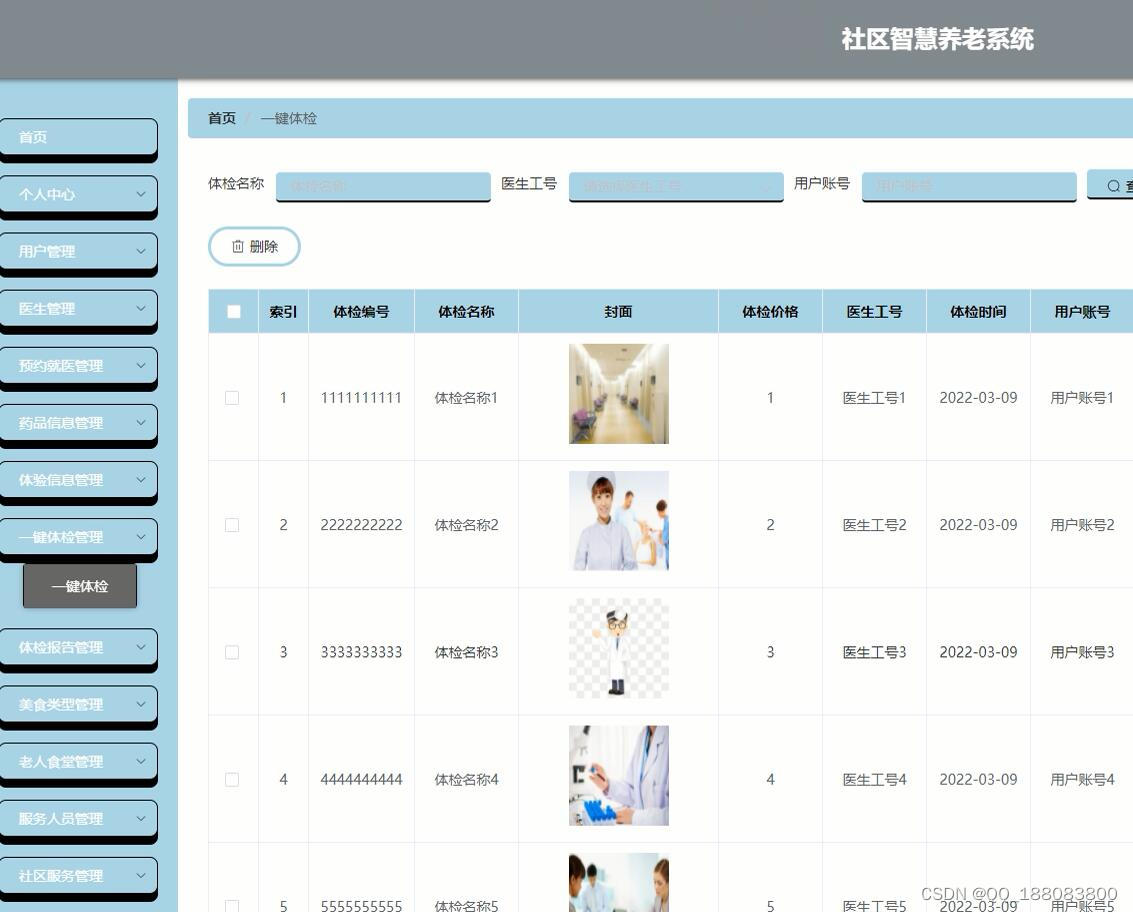This screenshot has width=1133, height=912.
Task: Click the 体检名称 input field
Action: click(x=382, y=186)
